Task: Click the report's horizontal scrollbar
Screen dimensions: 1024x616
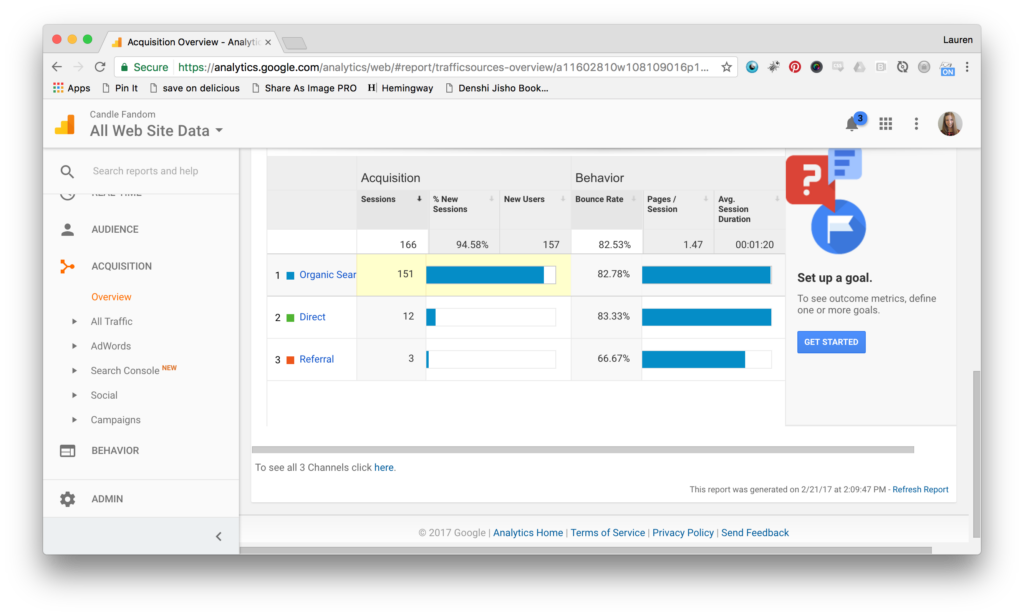Action: coord(583,449)
